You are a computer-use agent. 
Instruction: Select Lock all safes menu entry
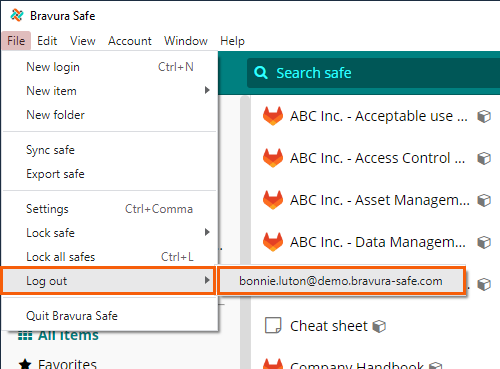(110, 257)
